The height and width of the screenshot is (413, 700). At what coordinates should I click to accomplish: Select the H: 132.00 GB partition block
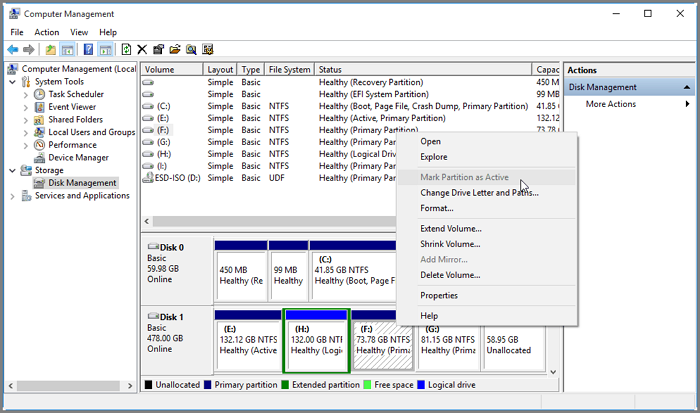point(316,340)
